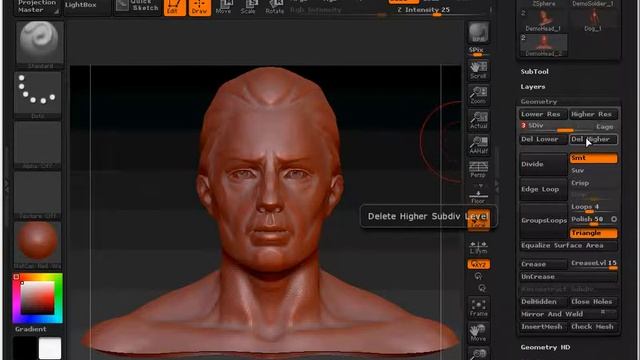Adjust the SPix slider
The image size is (640, 360).
(x=478, y=51)
